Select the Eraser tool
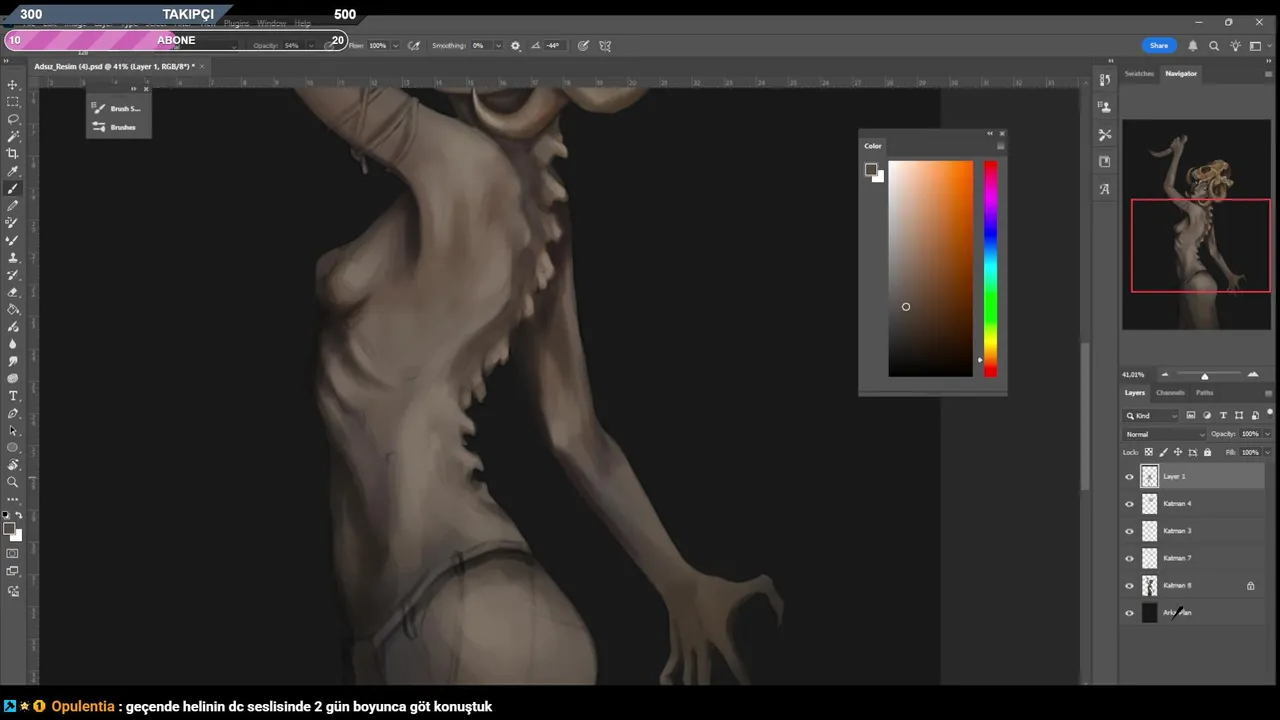1280x720 pixels. [x=13, y=292]
